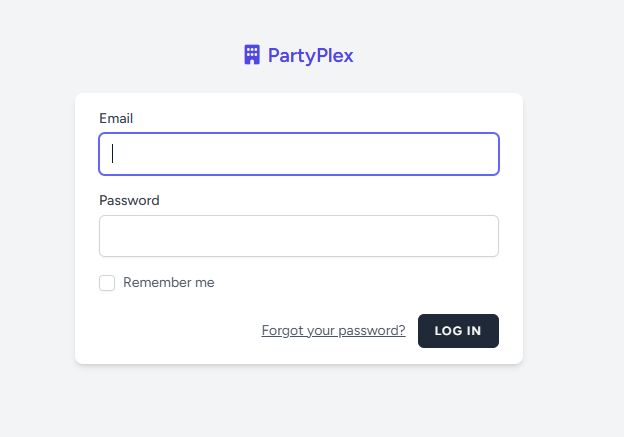Submit the form with LOG IN
The image size is (624, 437).
coord(458,331)
